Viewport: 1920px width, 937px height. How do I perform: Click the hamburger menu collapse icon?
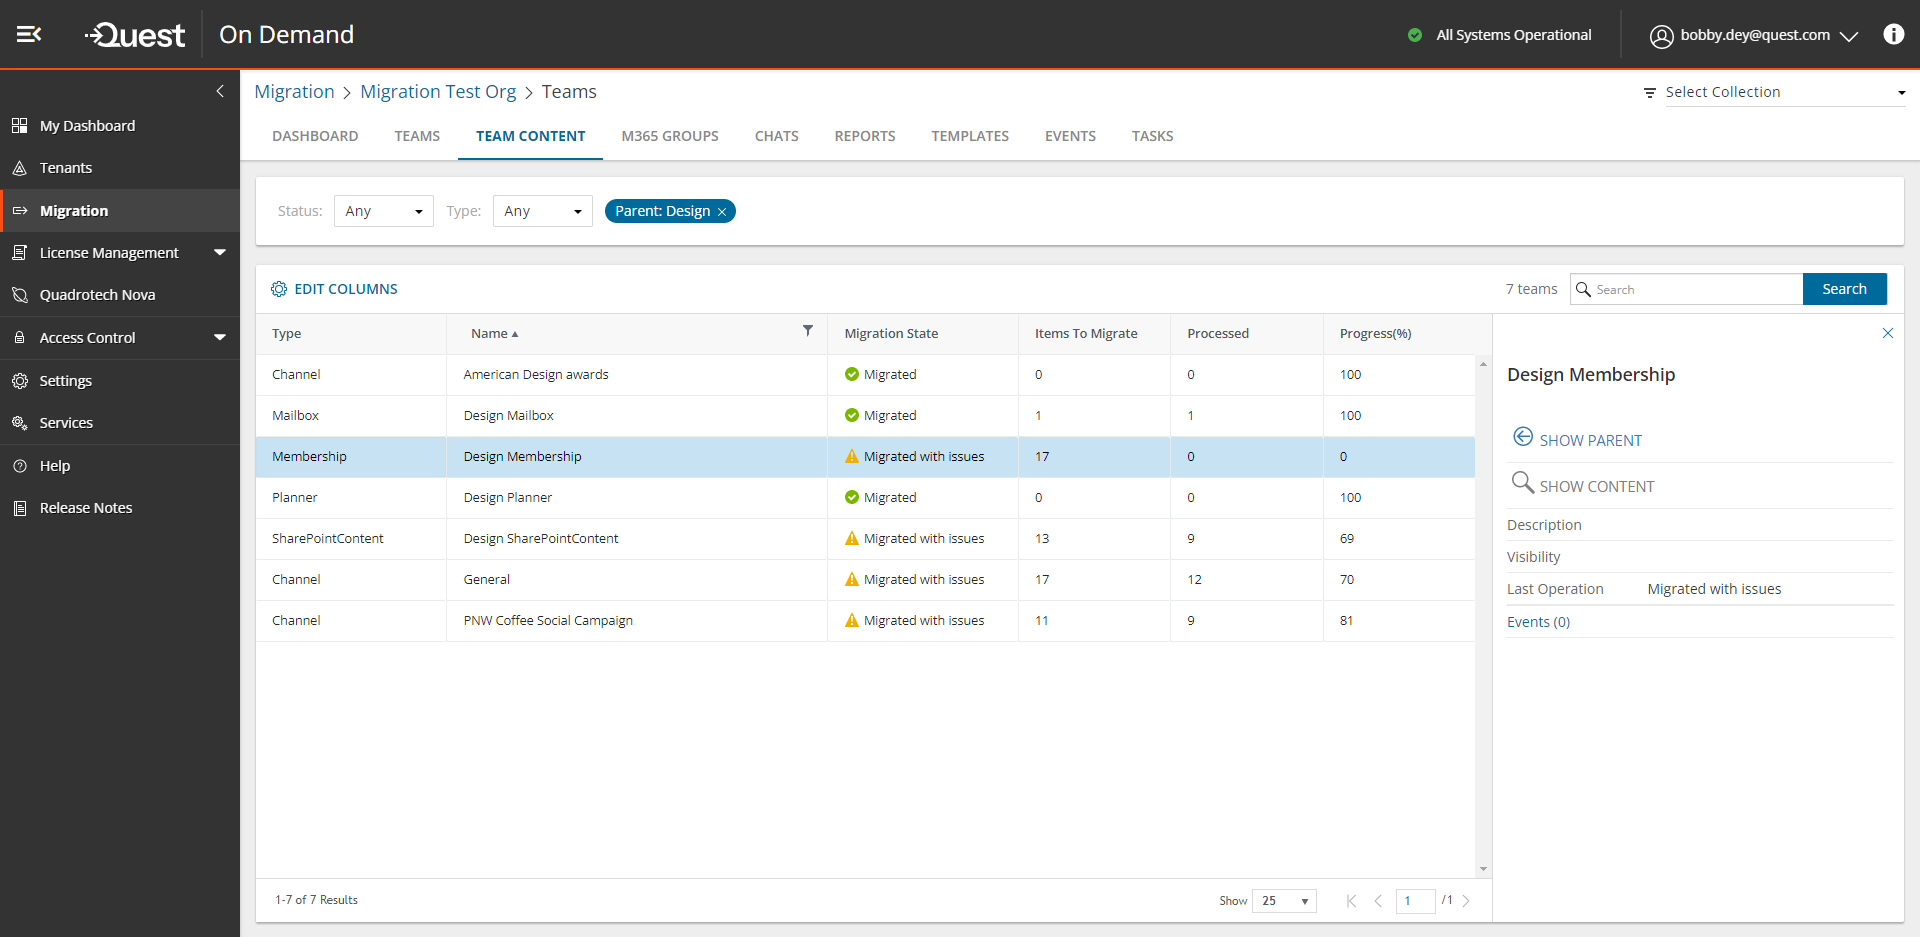coord(29,35)
